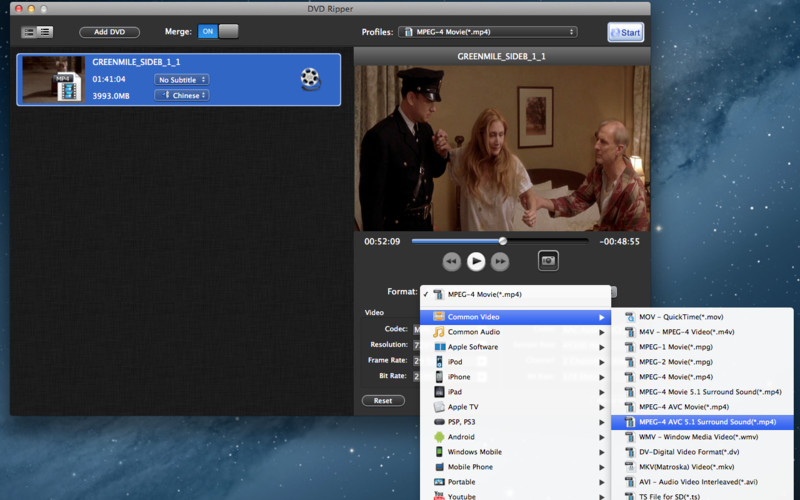Choose M4V - MPEG-4 Video(*.m4v) format
Viewport: 800px width, 500px height.
[702, 332]
